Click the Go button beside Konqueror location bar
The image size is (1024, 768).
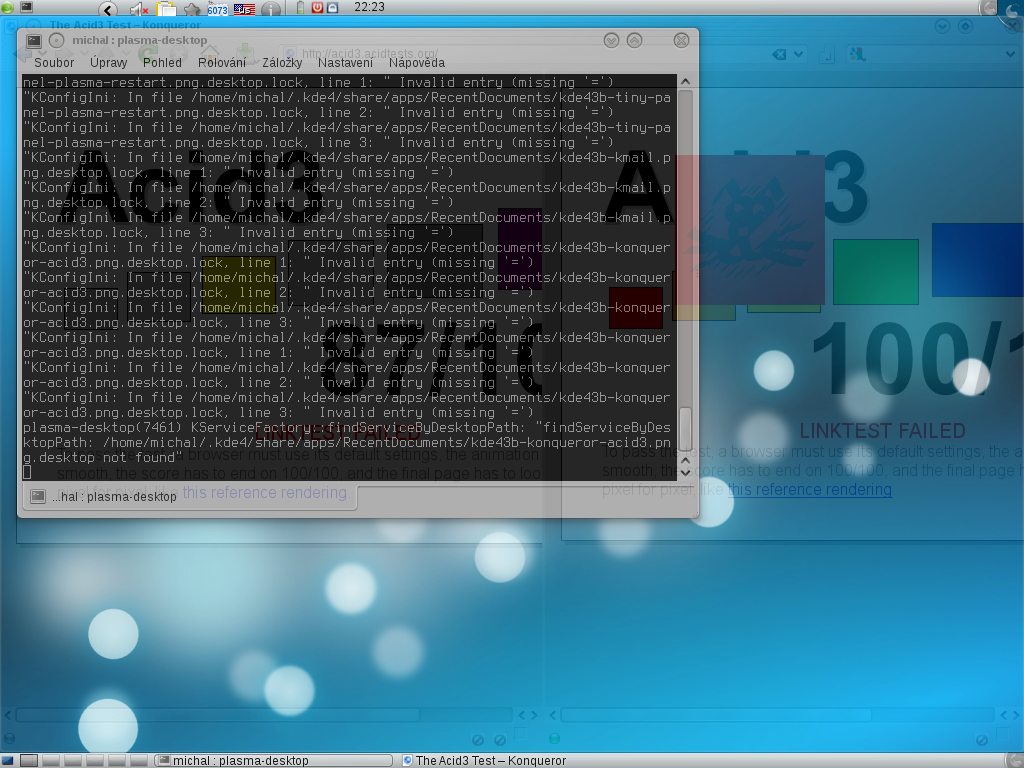(827, 55)
